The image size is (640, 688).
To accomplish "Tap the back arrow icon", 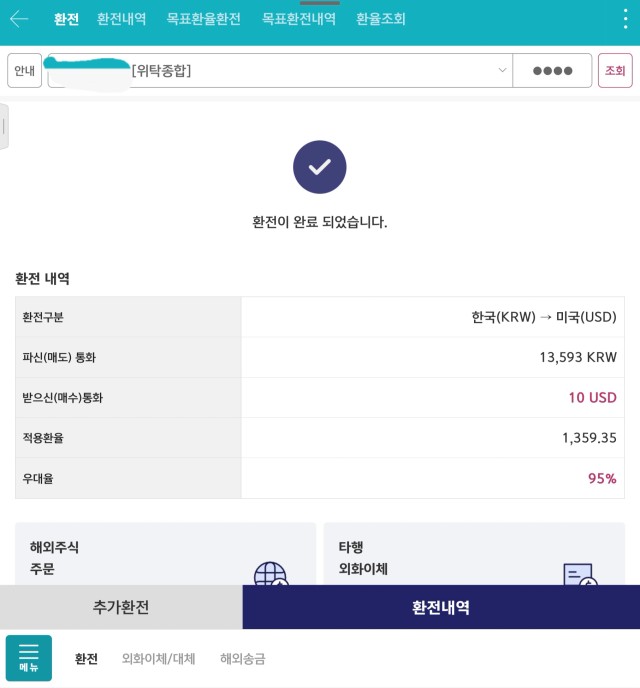I will coord(19,19).
